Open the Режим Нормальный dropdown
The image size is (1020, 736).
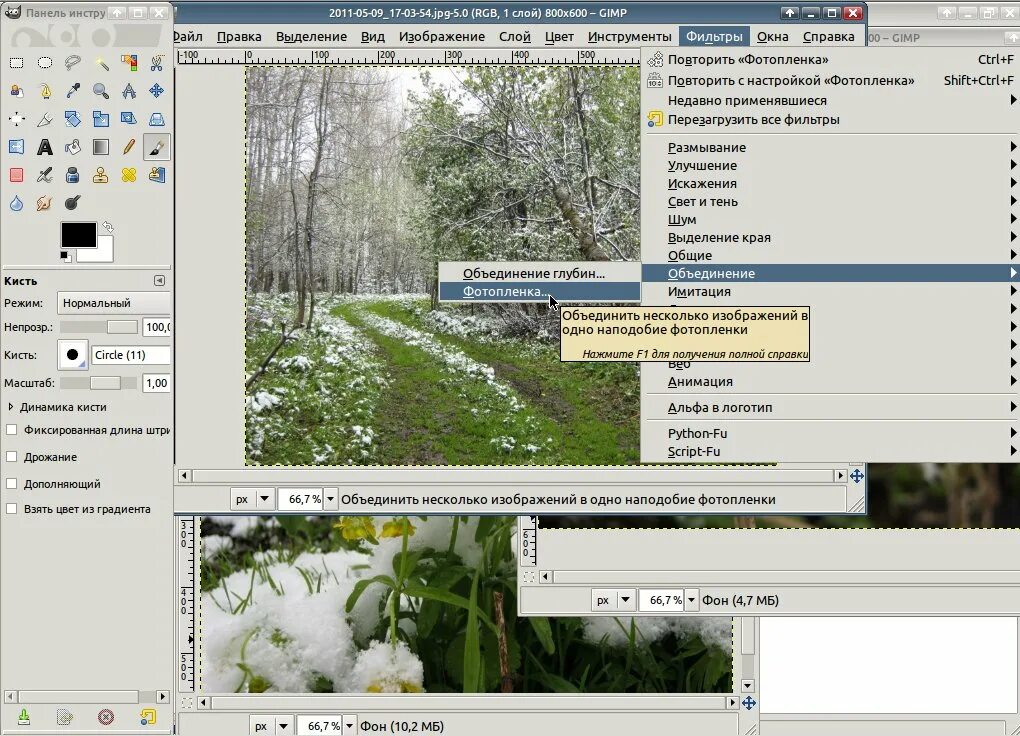pos(114,303)
